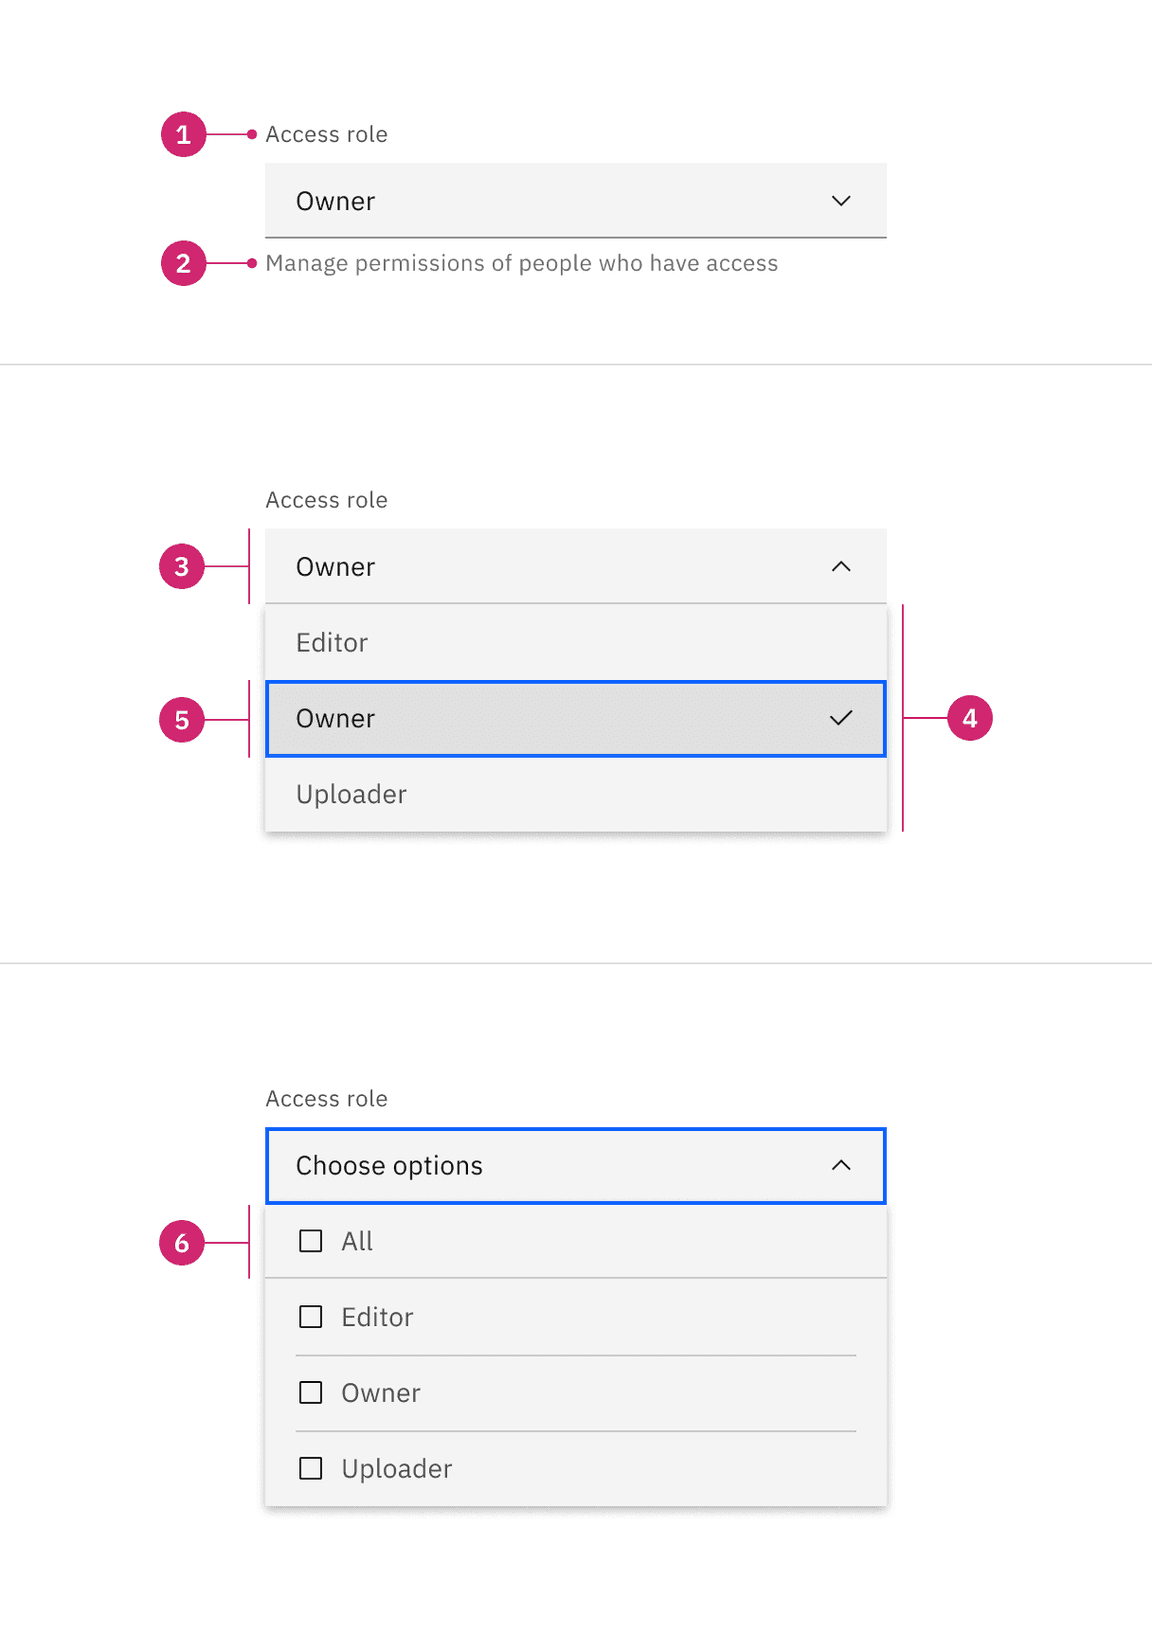The image size is (1152, 1631).
Task: Enable the Uploader checkbox
Action: coord(311,1468)
